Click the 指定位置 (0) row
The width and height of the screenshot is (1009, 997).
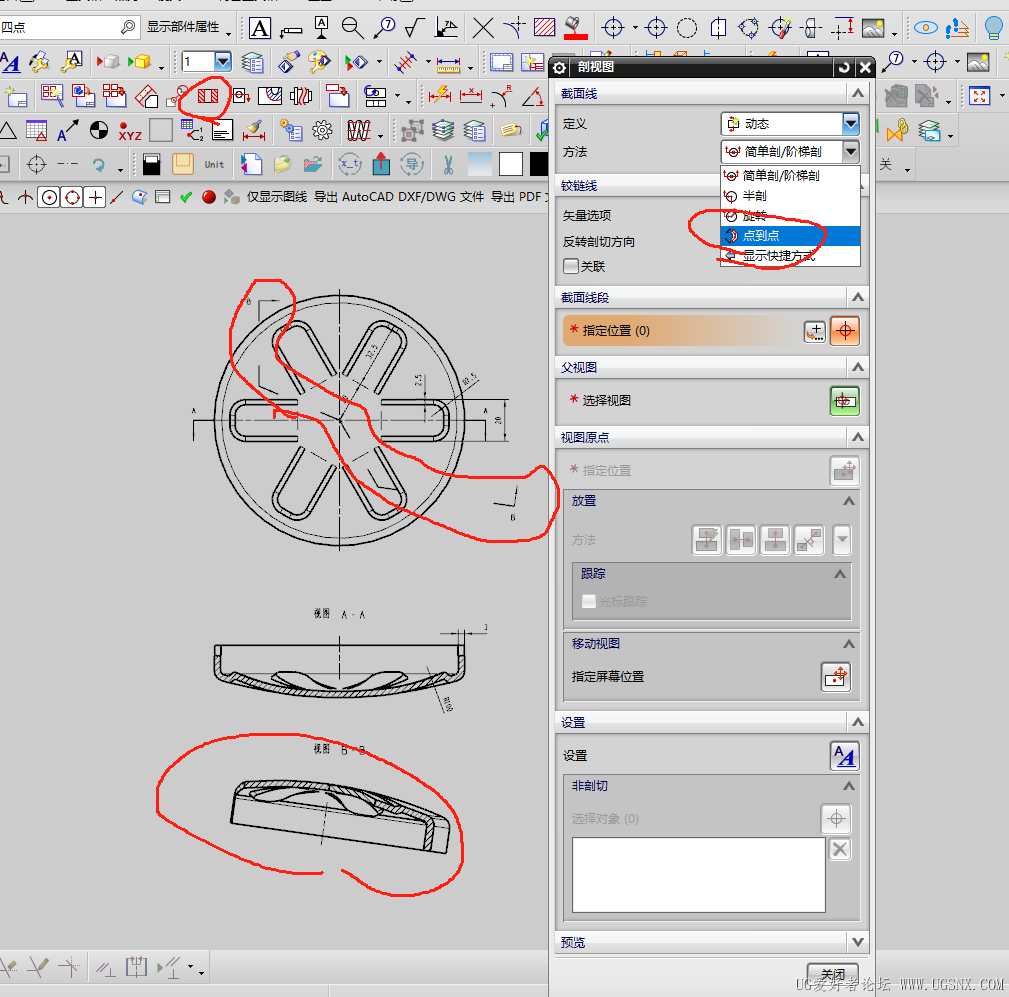[x=681, y=331]
